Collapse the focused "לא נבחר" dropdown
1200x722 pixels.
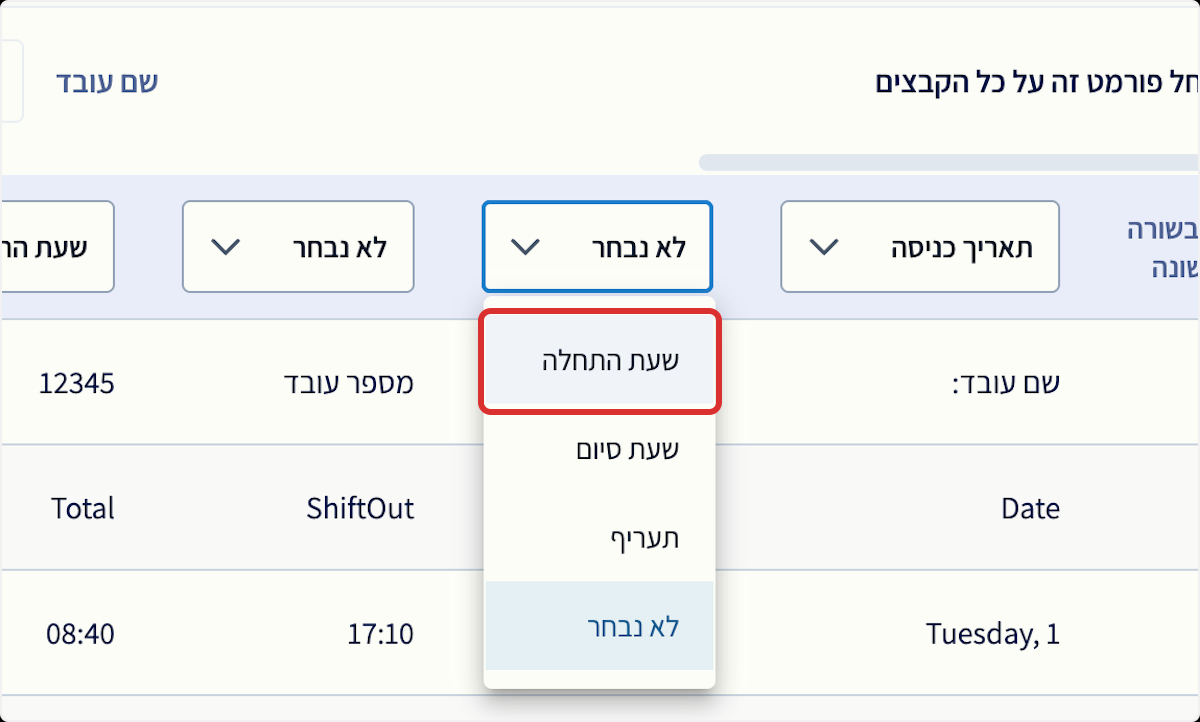(597, 247)
